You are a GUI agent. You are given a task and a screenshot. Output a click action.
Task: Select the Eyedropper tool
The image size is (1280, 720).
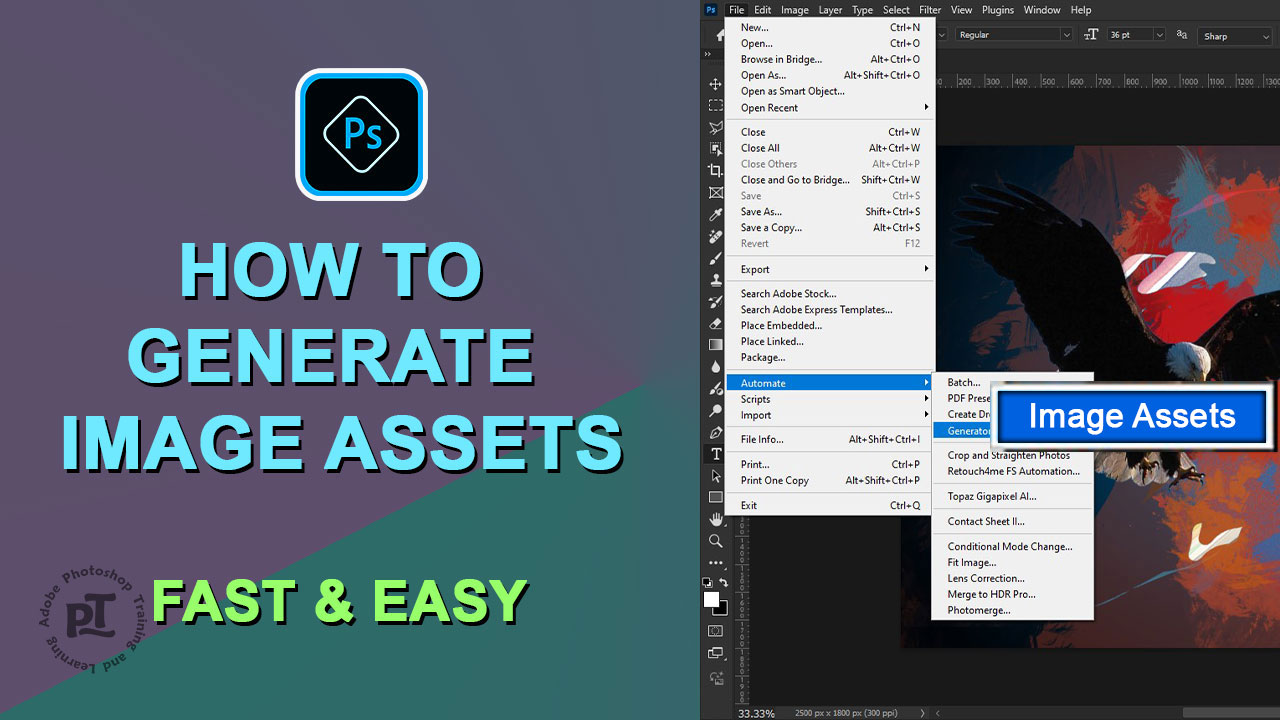click(x=715, y=215)
